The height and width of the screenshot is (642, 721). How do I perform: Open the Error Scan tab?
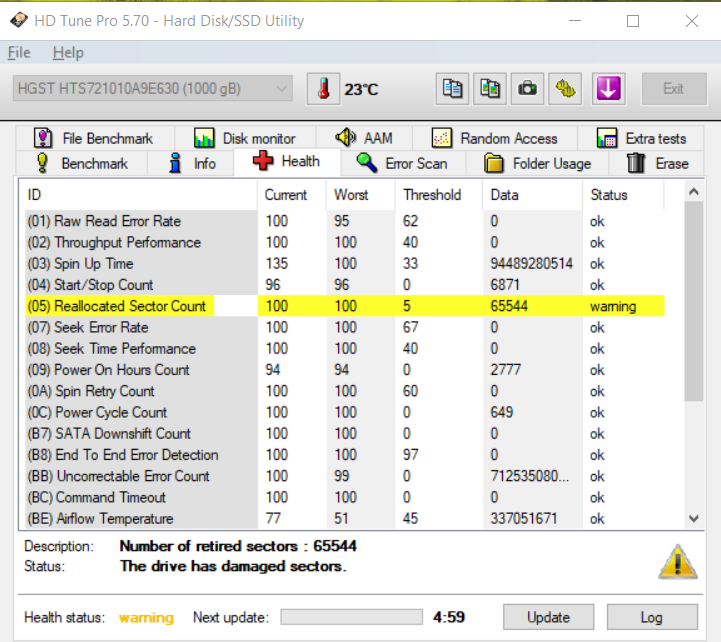tap(403, 163)
